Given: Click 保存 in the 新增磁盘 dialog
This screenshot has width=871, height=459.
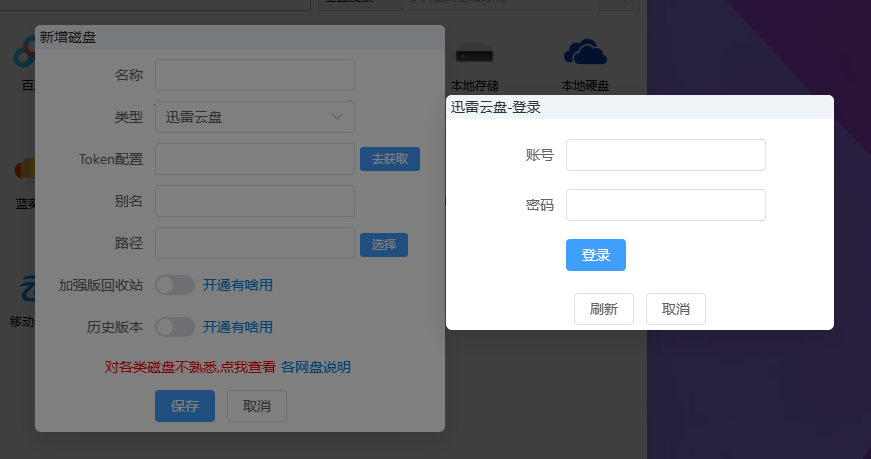Looking at the screenshot, I should pyautogui.click(x=184, y=406).
